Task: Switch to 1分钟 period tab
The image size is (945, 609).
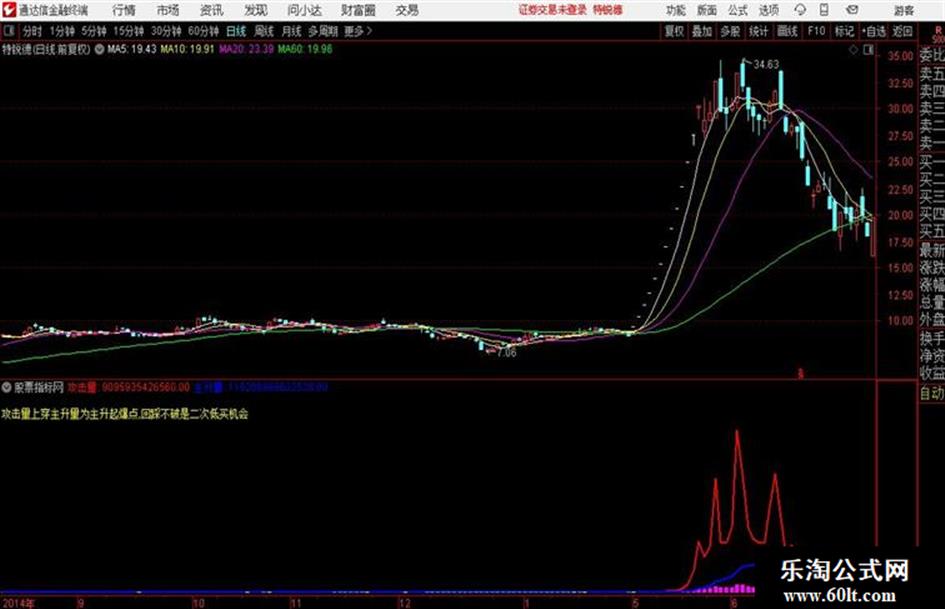Action: pyautogui.click(x=62, y=31)
